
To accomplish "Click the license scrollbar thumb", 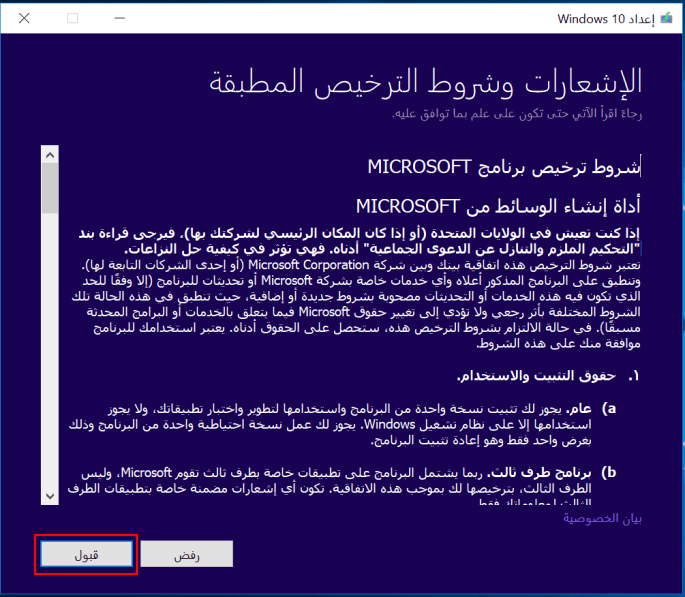I will [50, 188].
